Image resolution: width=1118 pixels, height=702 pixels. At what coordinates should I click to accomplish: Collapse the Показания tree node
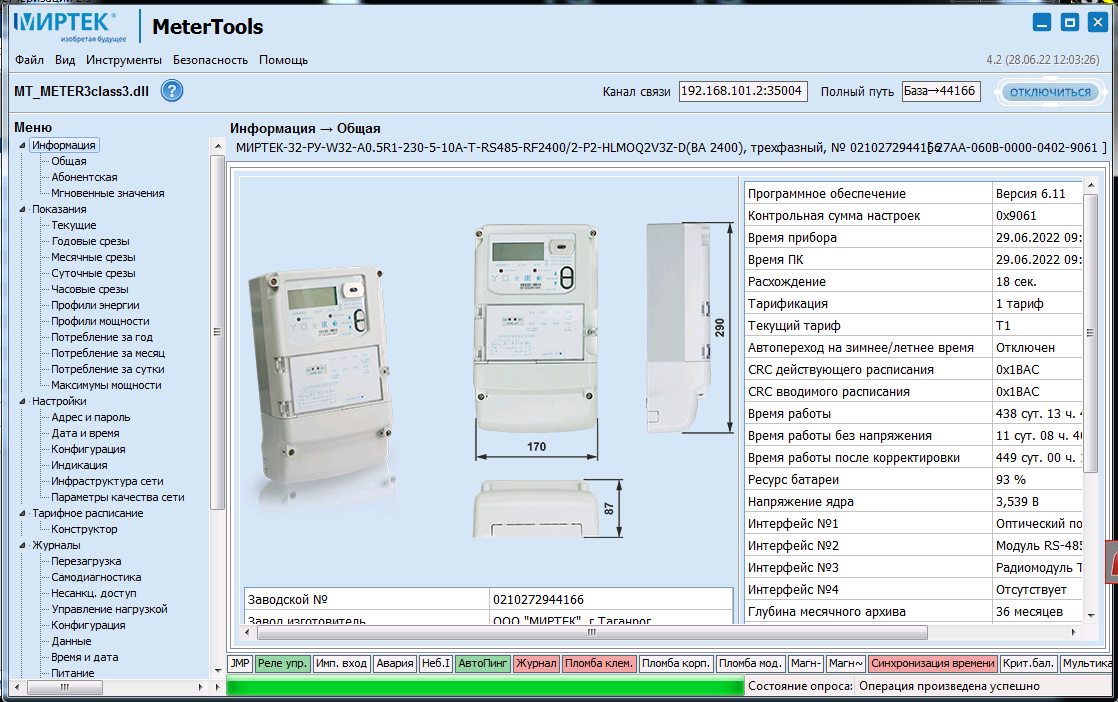click(23, 210)
